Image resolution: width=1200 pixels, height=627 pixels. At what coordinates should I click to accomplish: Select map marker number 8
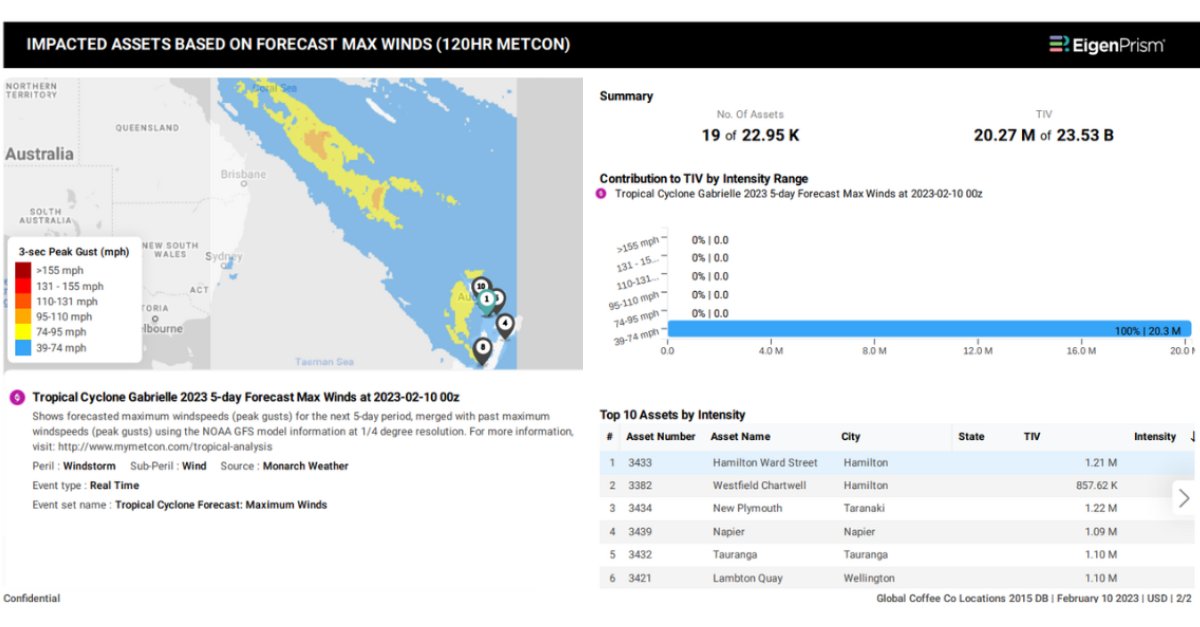coord(483,350)
